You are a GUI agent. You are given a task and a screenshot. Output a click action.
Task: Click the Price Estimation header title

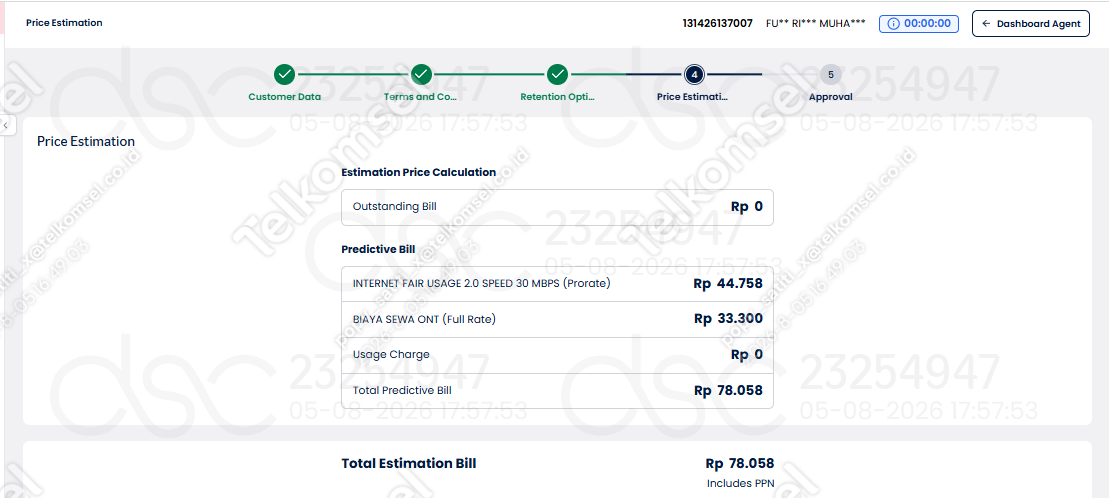(64, 23)
